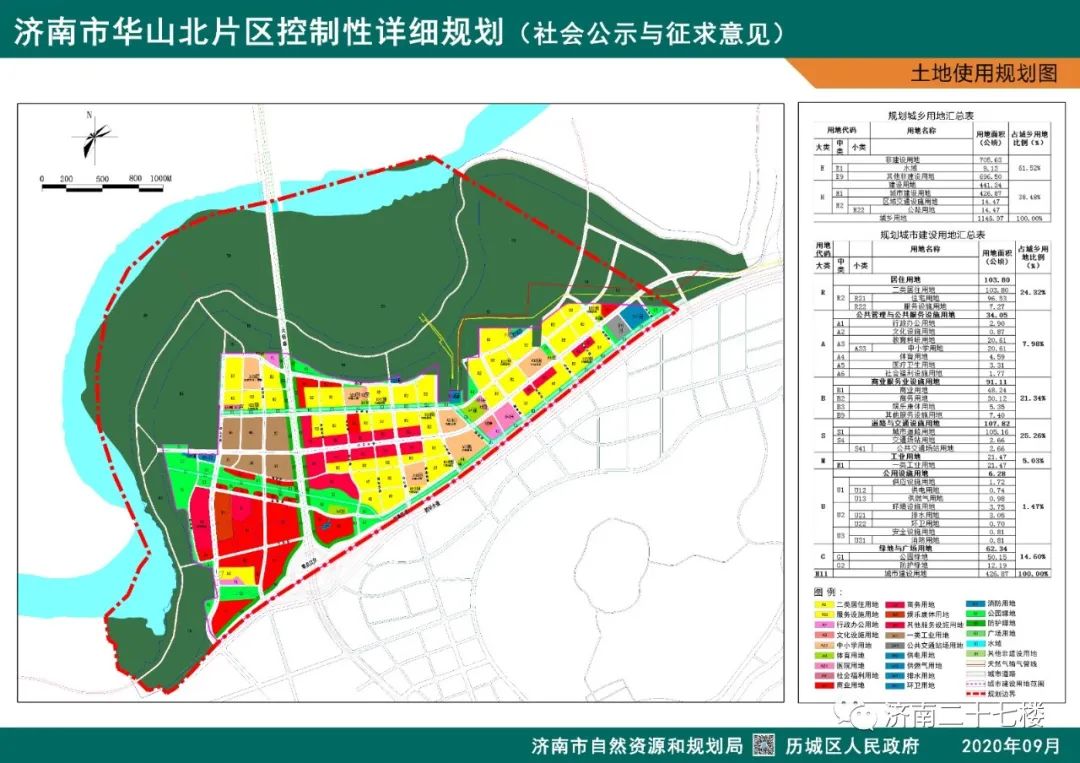Click the 中小学用地 legend swatch
This screenshot has width=1080, height=763.
(822, 647)
